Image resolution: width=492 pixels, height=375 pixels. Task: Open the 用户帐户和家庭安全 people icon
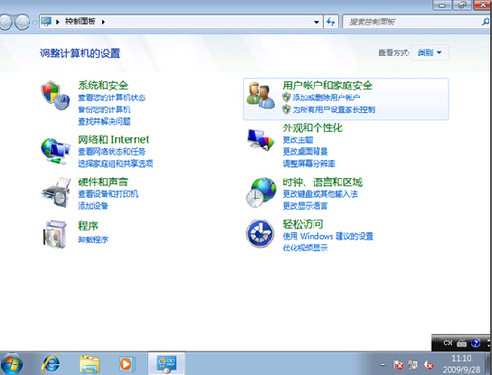click(261, 96)
